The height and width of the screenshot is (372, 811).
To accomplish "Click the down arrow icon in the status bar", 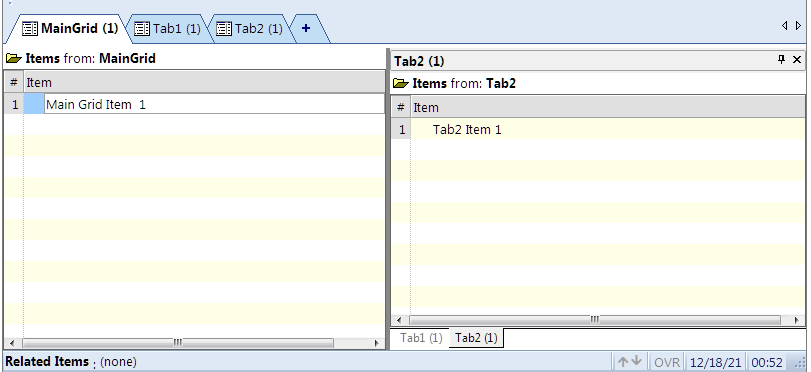I will click(x=637, y=361).
